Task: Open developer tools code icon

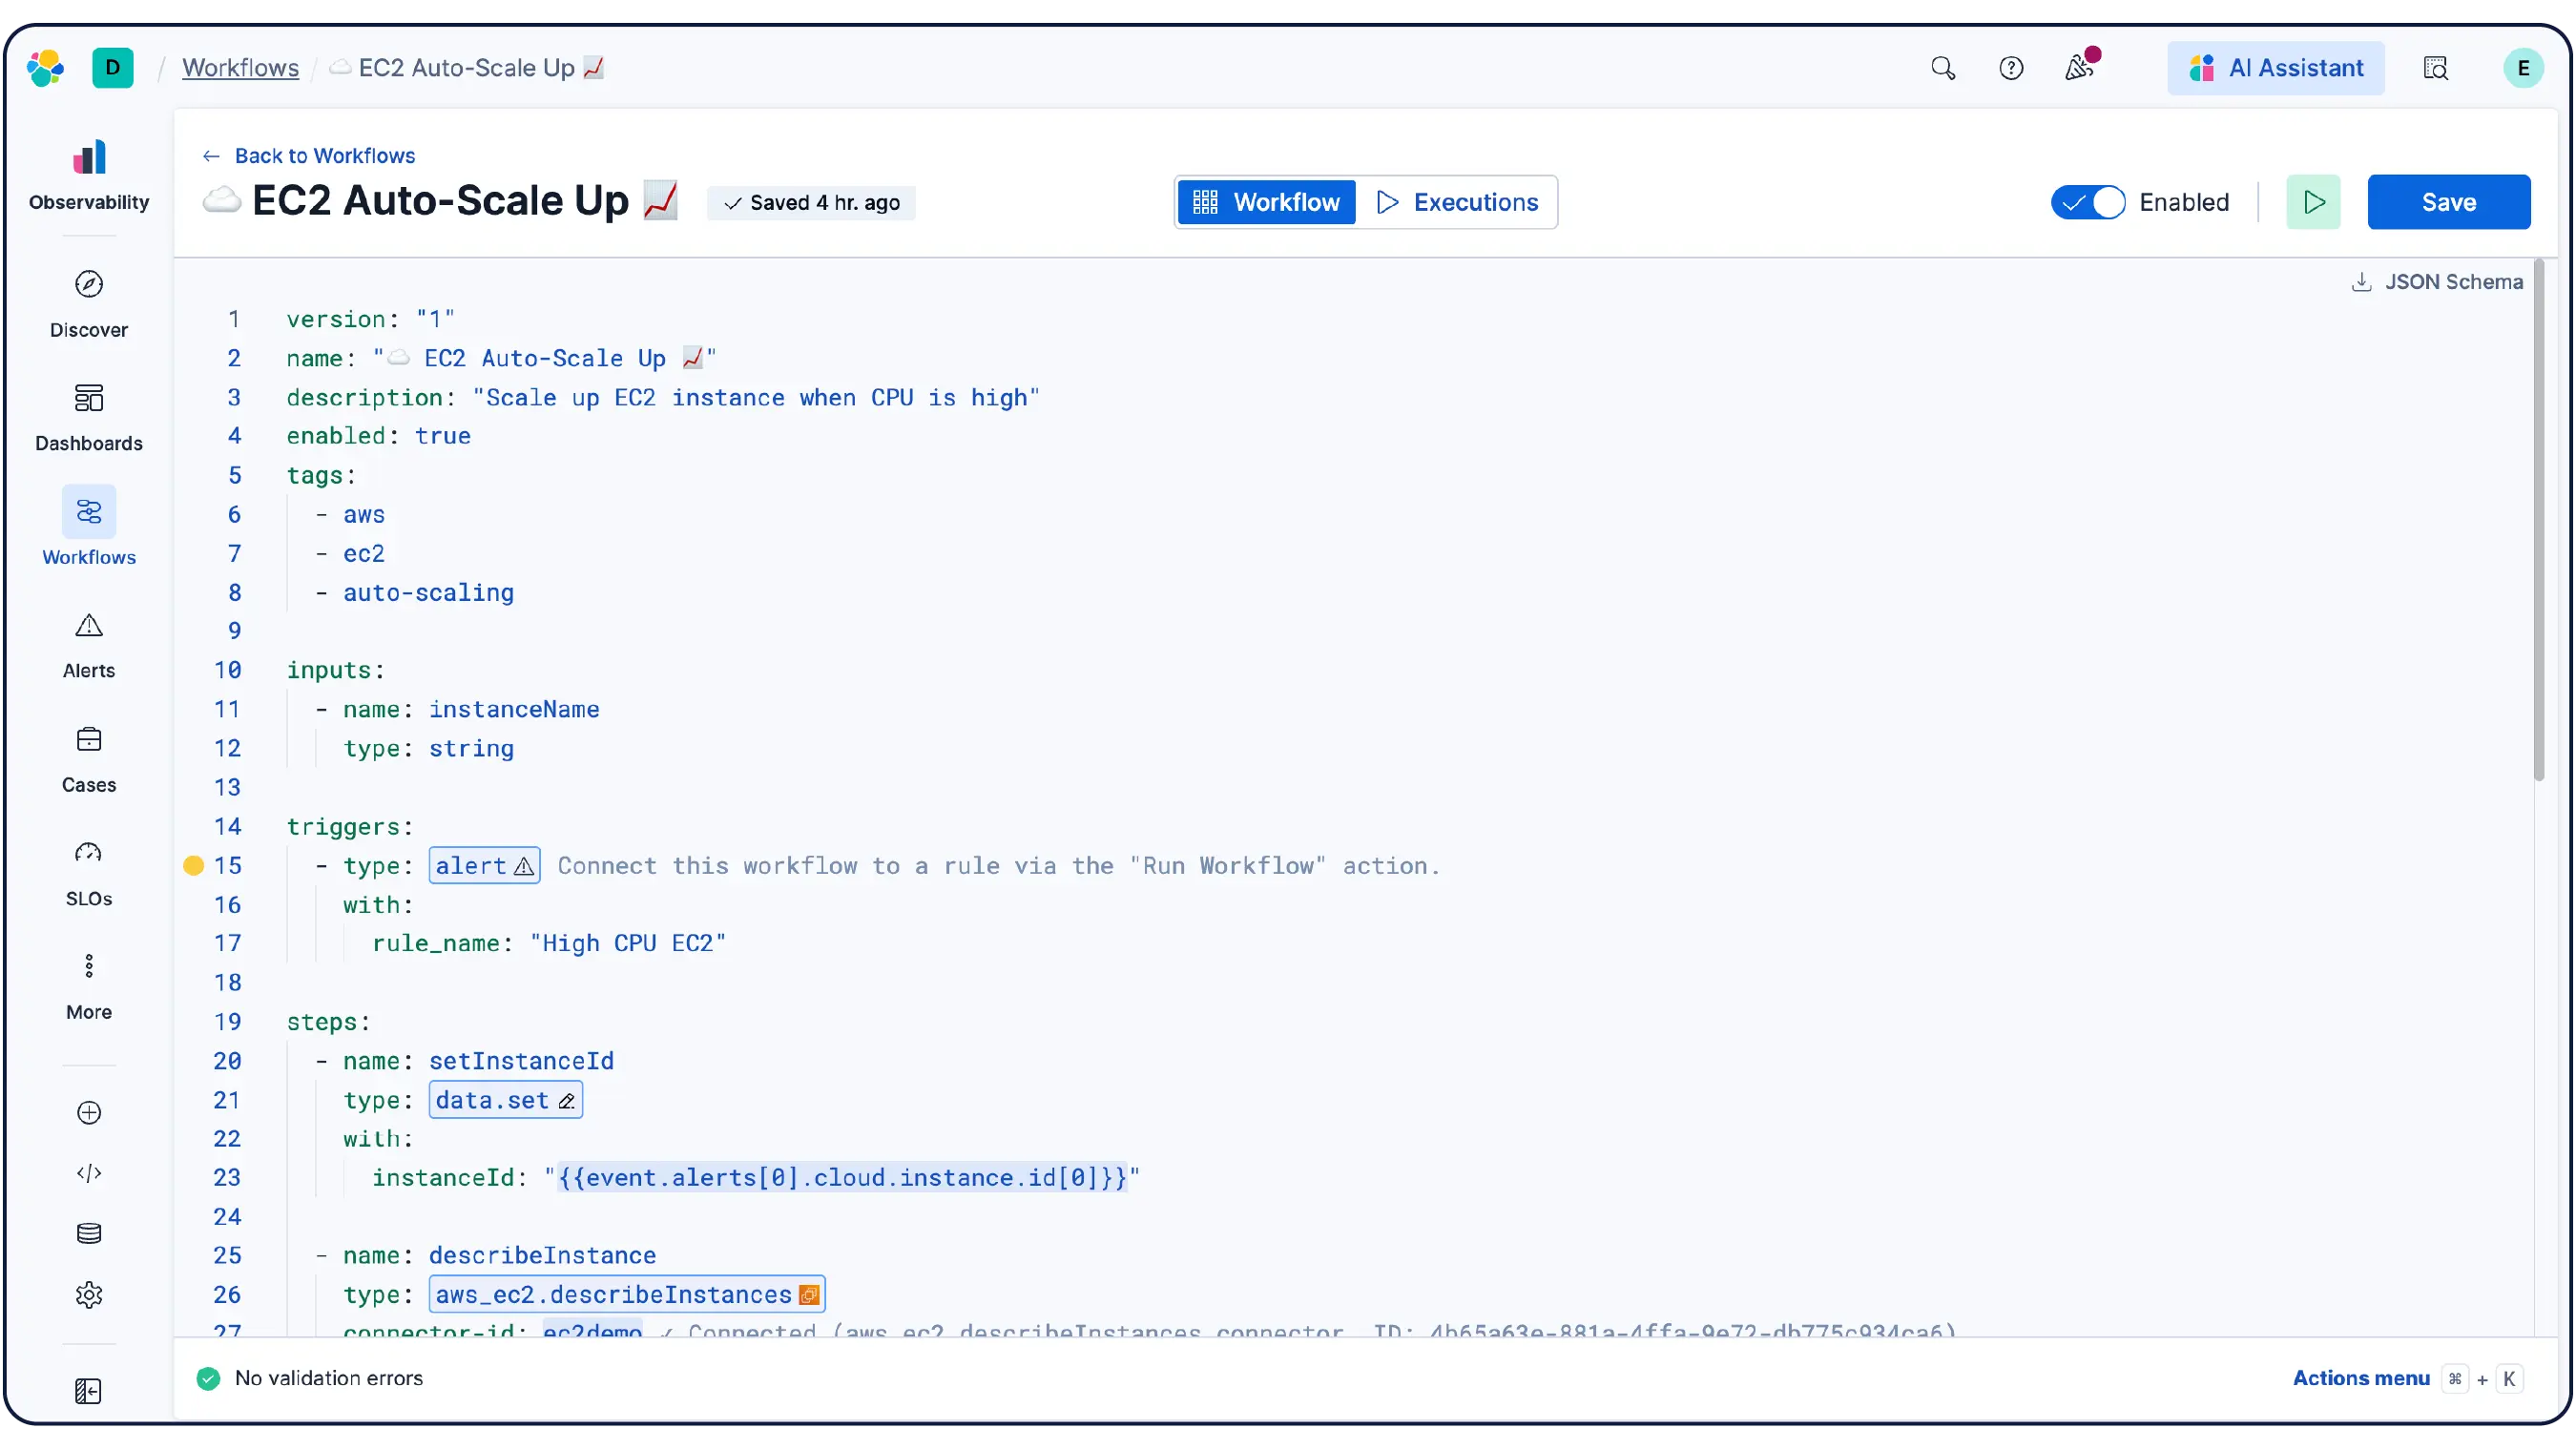Action: click(x=89, y=1173)
